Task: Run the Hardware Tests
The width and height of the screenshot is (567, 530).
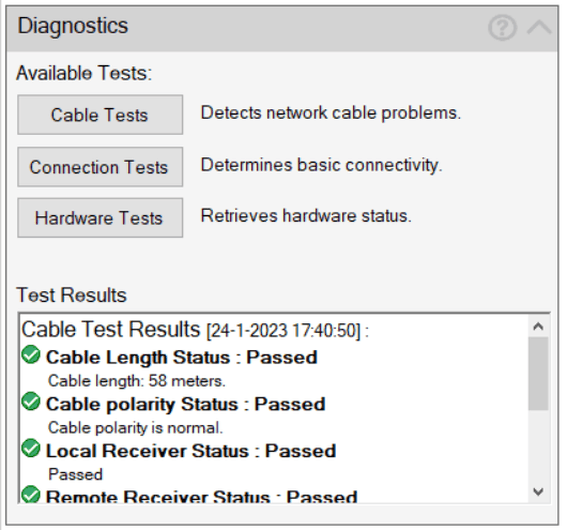Action: coord(100,218)
